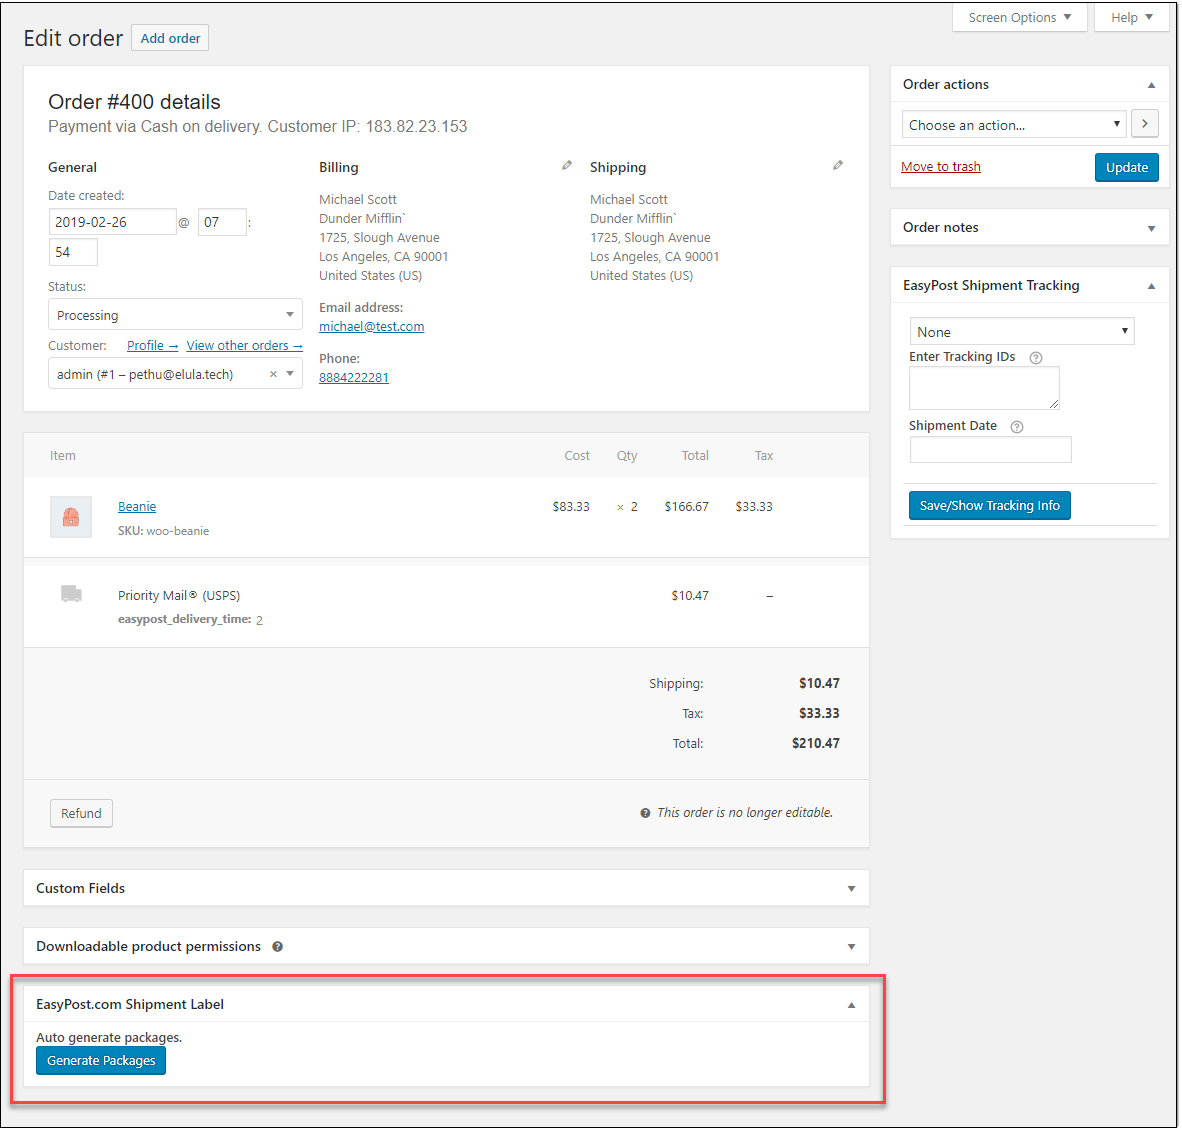Click Priority Mail (USPS) shipping line
The image size is (1182, 1131).
179,596
